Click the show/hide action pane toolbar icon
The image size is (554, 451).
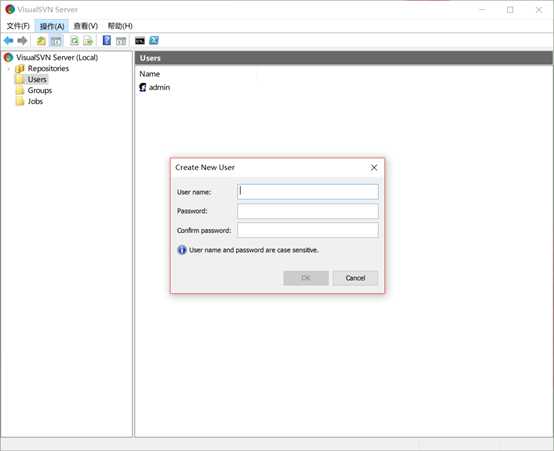(x=121, y=41)
